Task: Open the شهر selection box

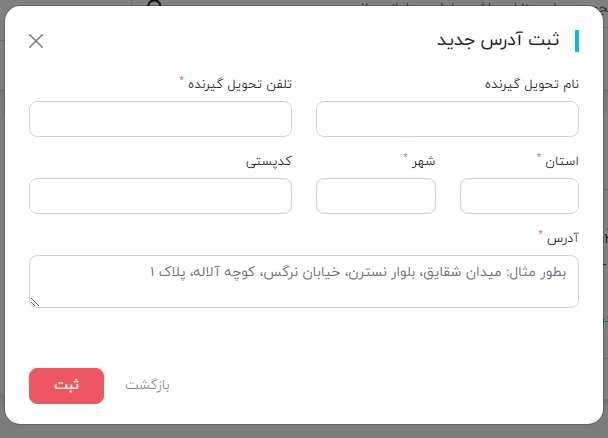Action: (x=376, y=196)
